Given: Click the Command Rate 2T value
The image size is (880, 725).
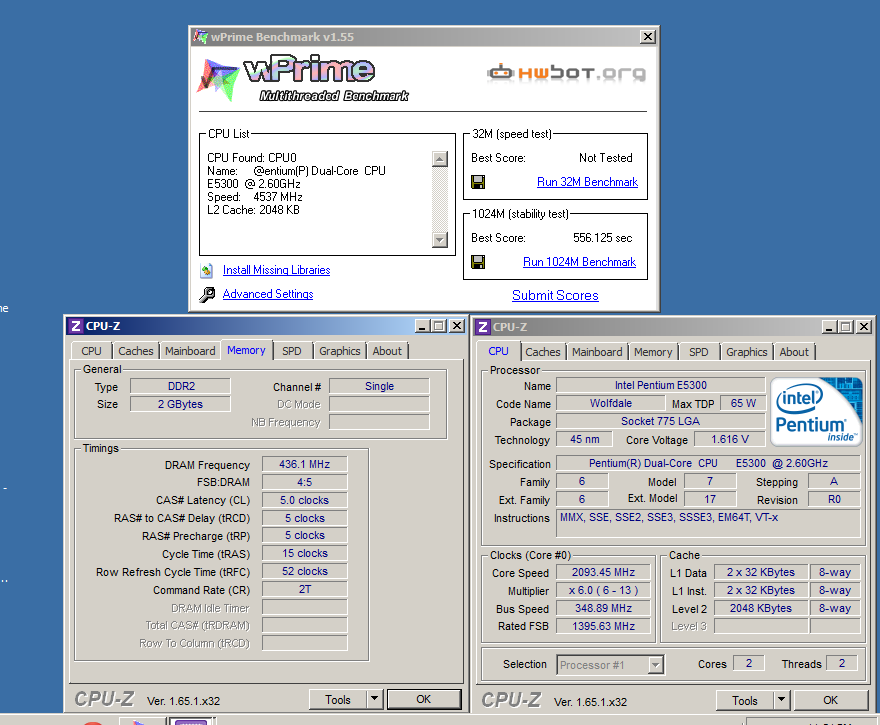Looking at the screenshot, I should click(x=305, y=590).
